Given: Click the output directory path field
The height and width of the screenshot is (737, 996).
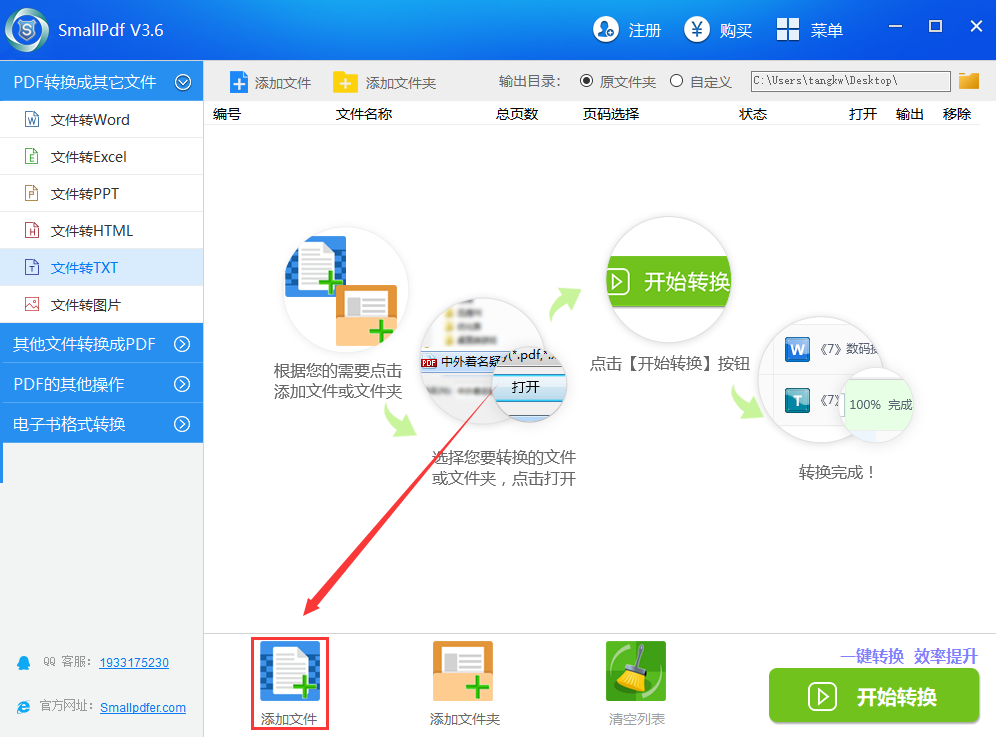Looking at the screenshot, I should pos(851,81).
